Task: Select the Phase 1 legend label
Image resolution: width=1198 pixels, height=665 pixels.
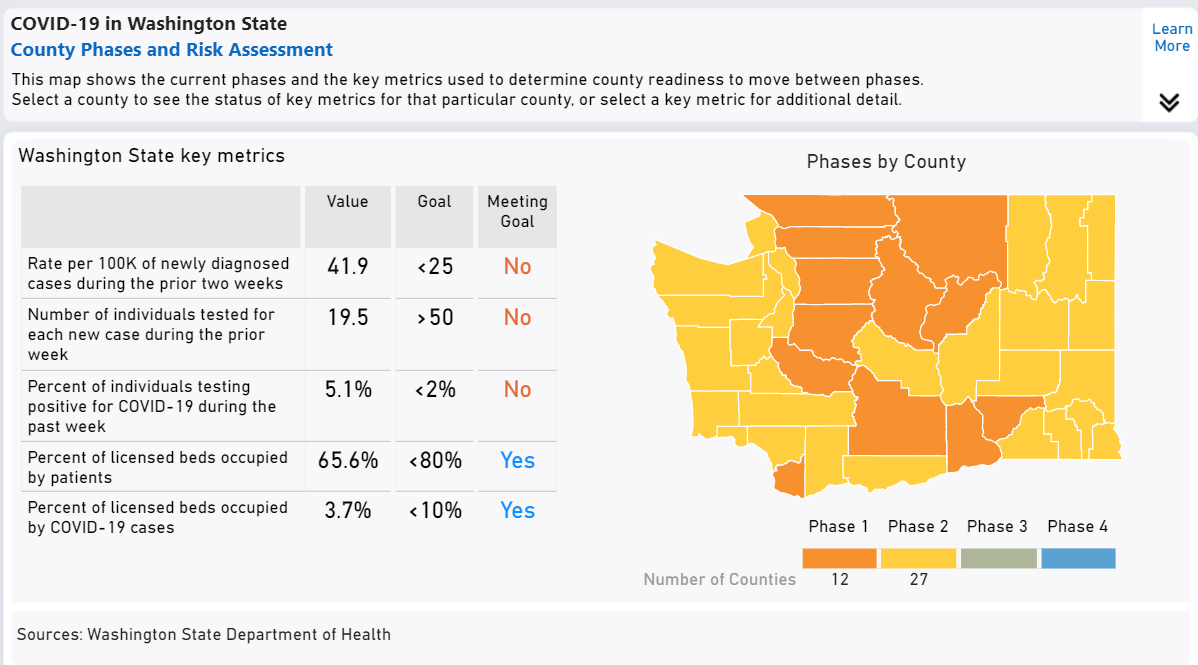Action: pos(838,526)
